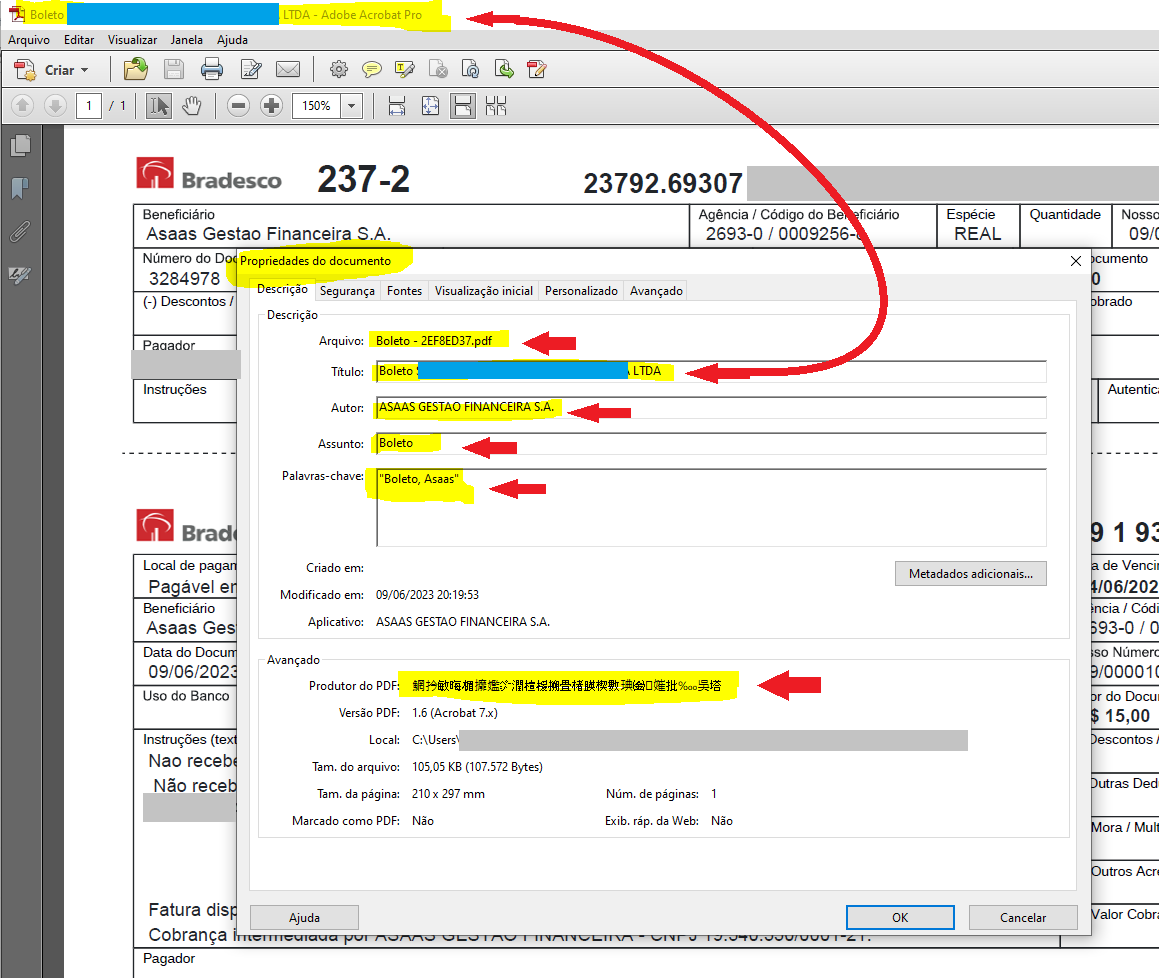Screen dimensions: 1159x978
Task: Open the Ajuda menu
Action: tap(232, 40)
